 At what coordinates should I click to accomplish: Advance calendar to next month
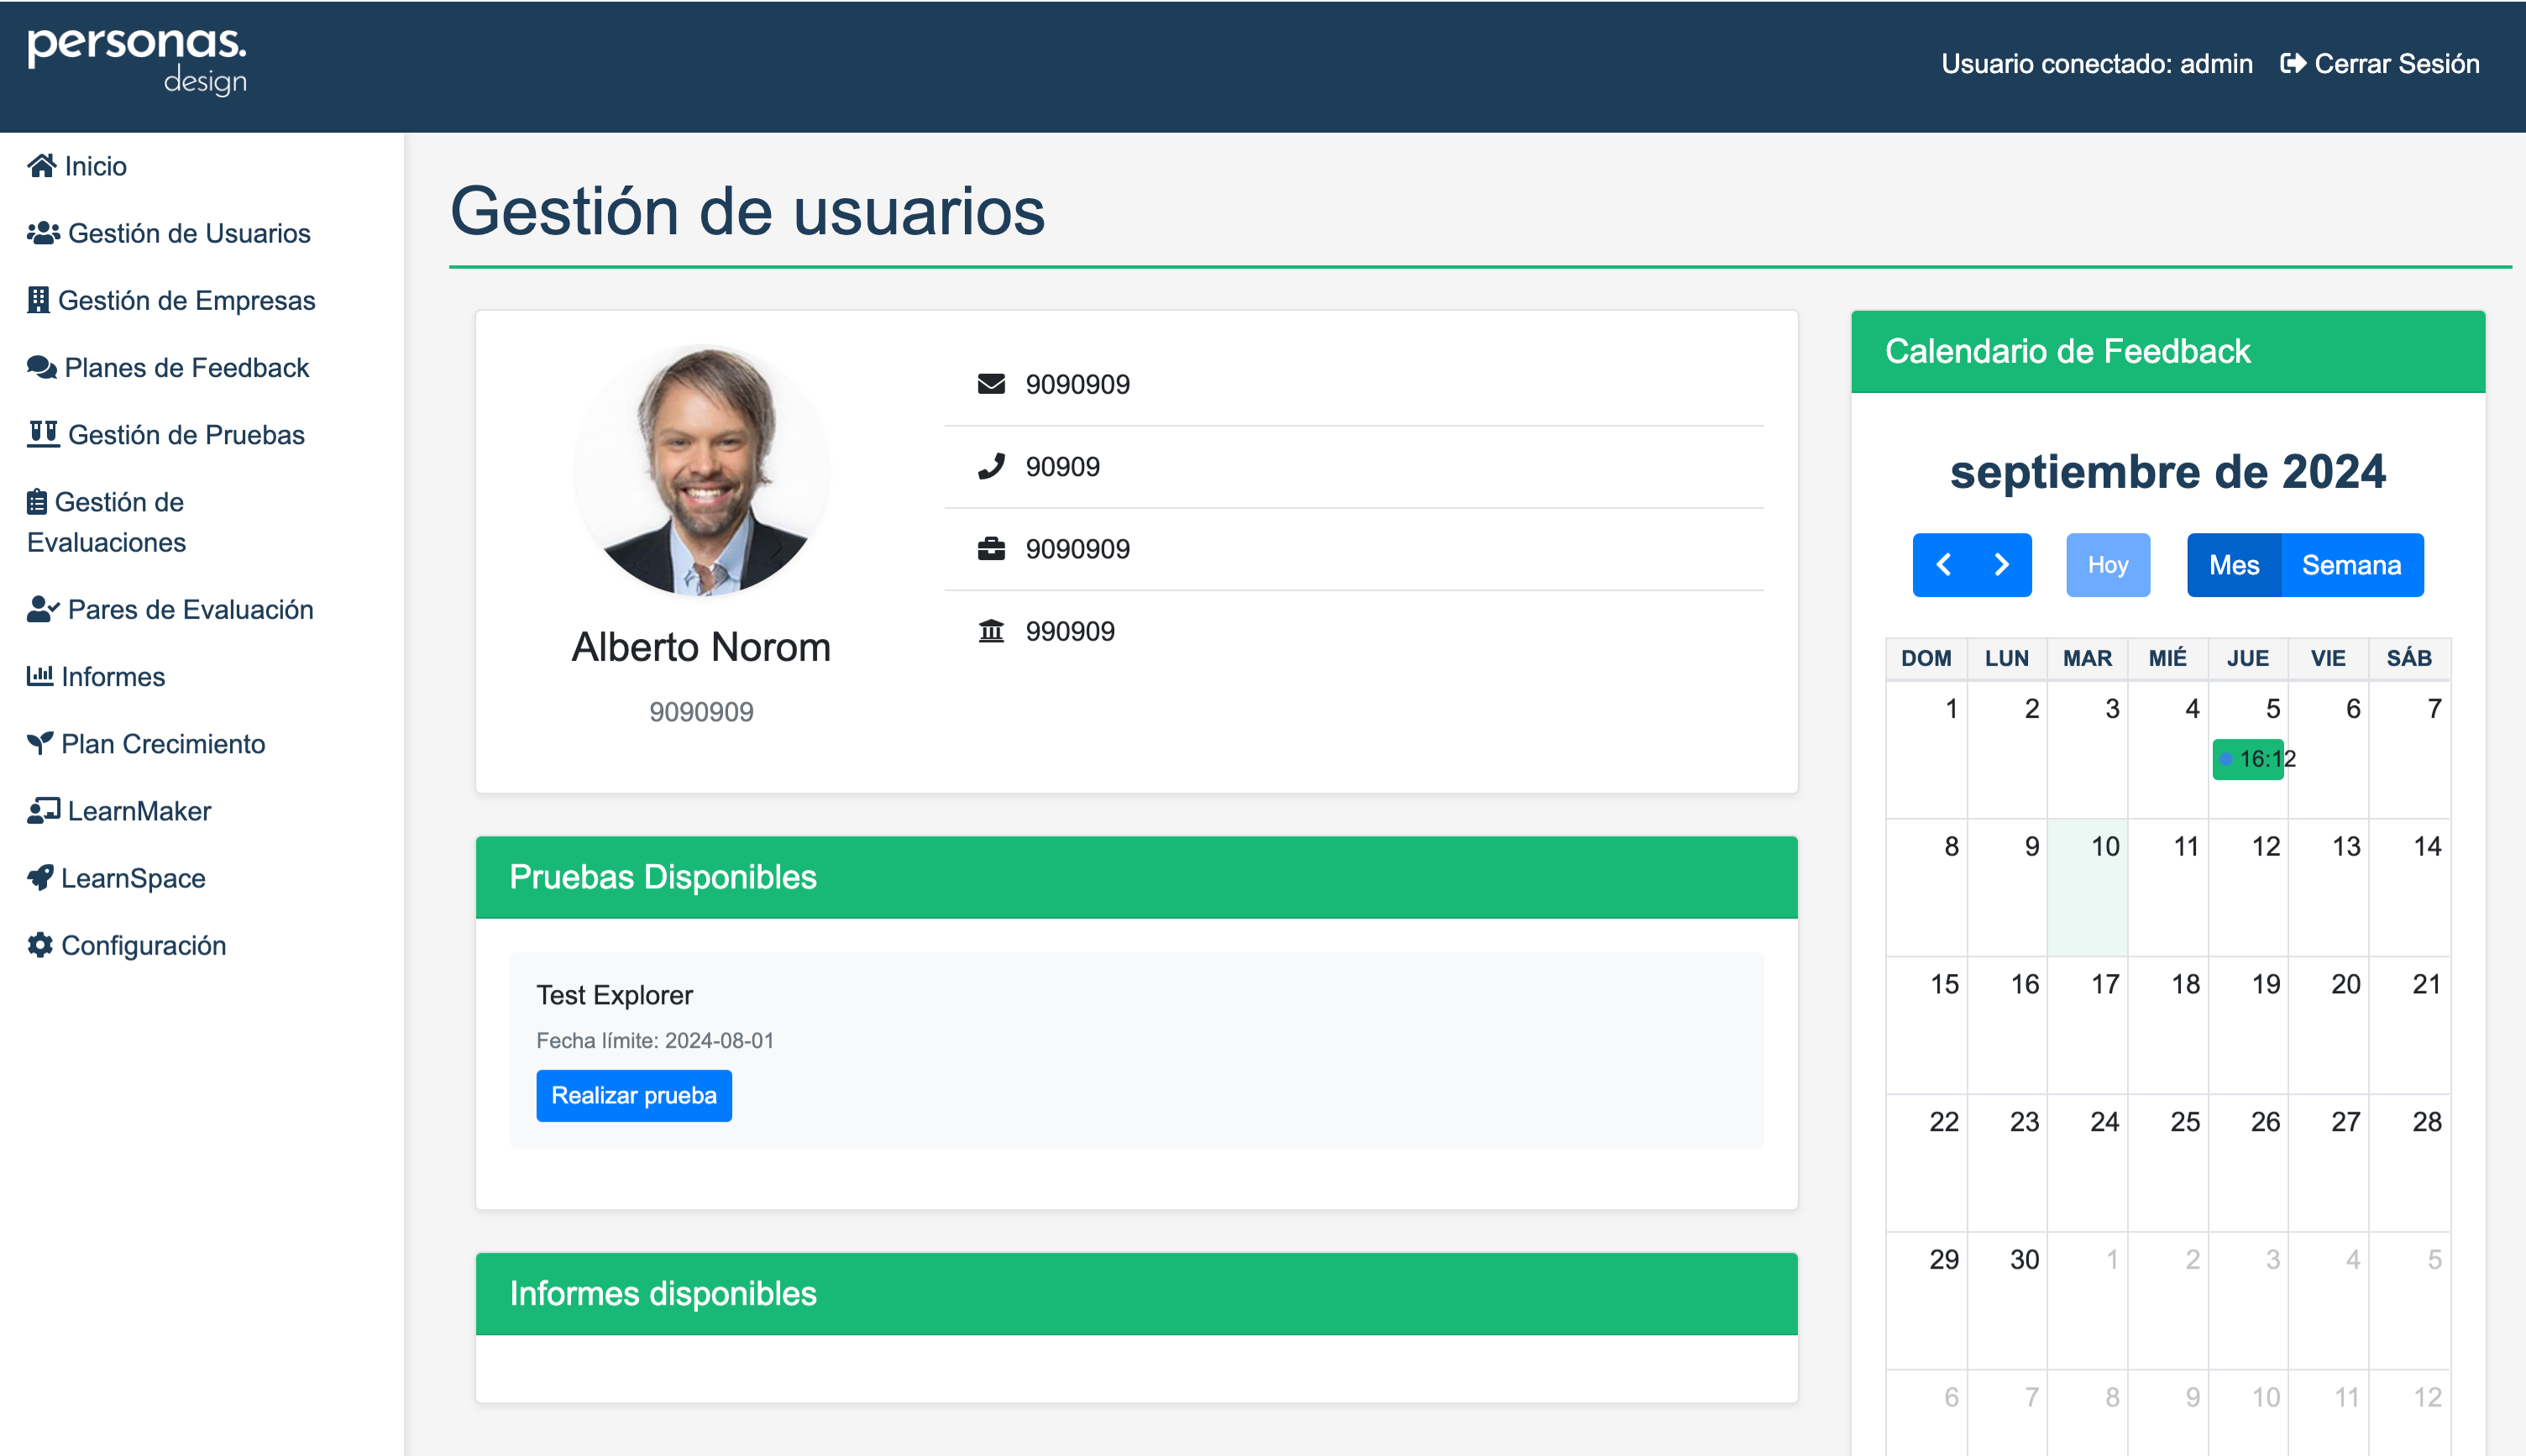pos(2001,565)
